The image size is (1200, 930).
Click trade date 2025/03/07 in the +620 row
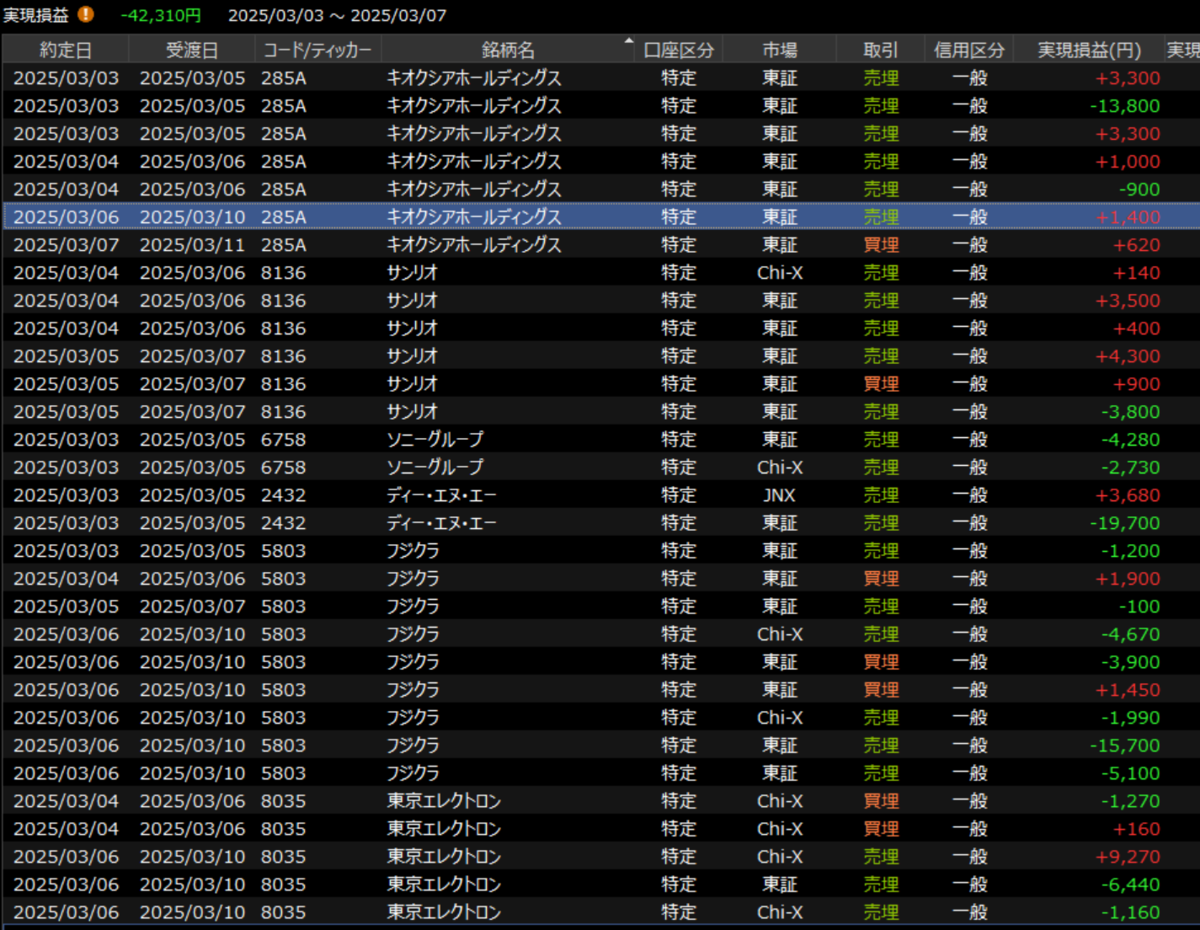(x=66, y=245)
